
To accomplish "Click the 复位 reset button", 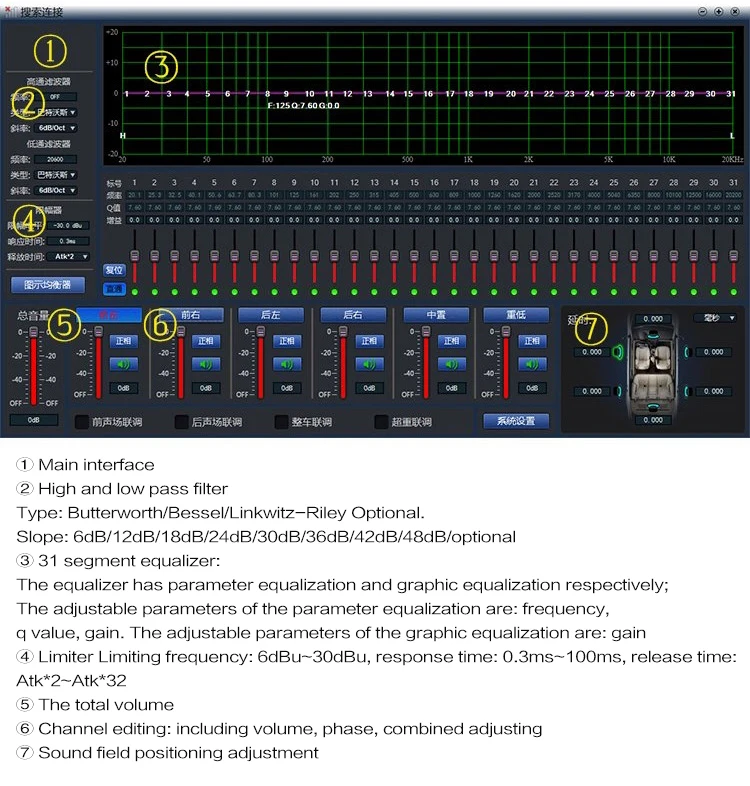I will click(114, 270).
